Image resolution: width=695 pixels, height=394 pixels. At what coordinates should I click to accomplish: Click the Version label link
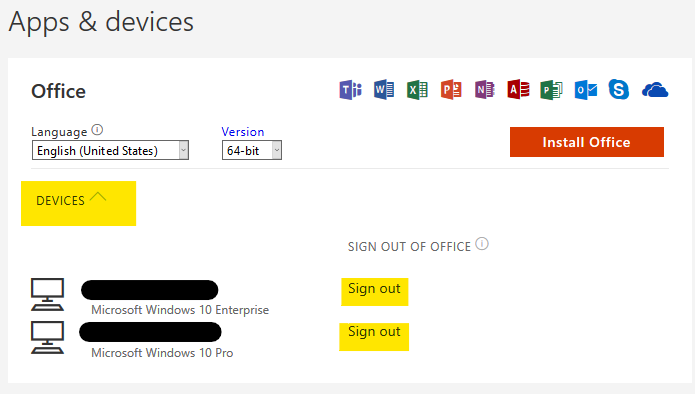pyautogui.click(x=242, y=132)
